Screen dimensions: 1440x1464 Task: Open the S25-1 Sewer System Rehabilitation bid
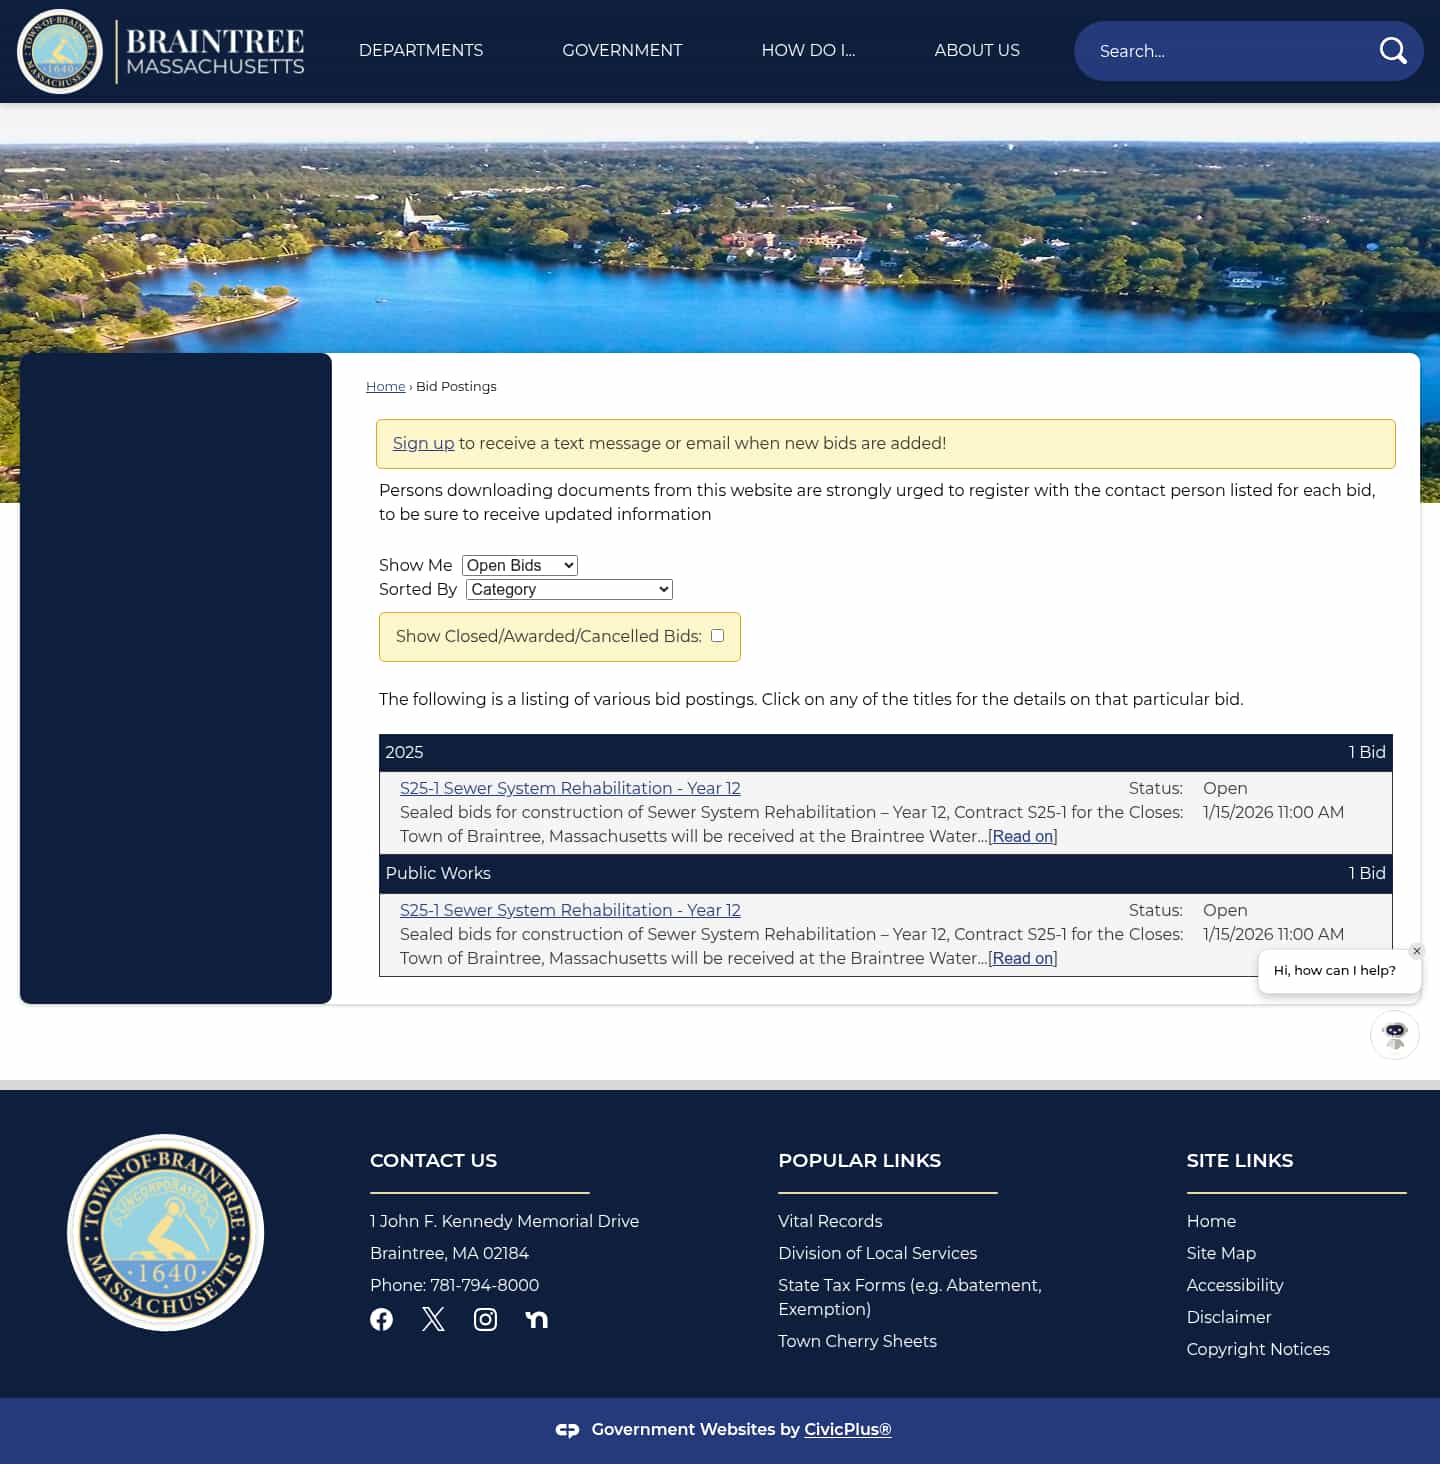pos(570,788)
